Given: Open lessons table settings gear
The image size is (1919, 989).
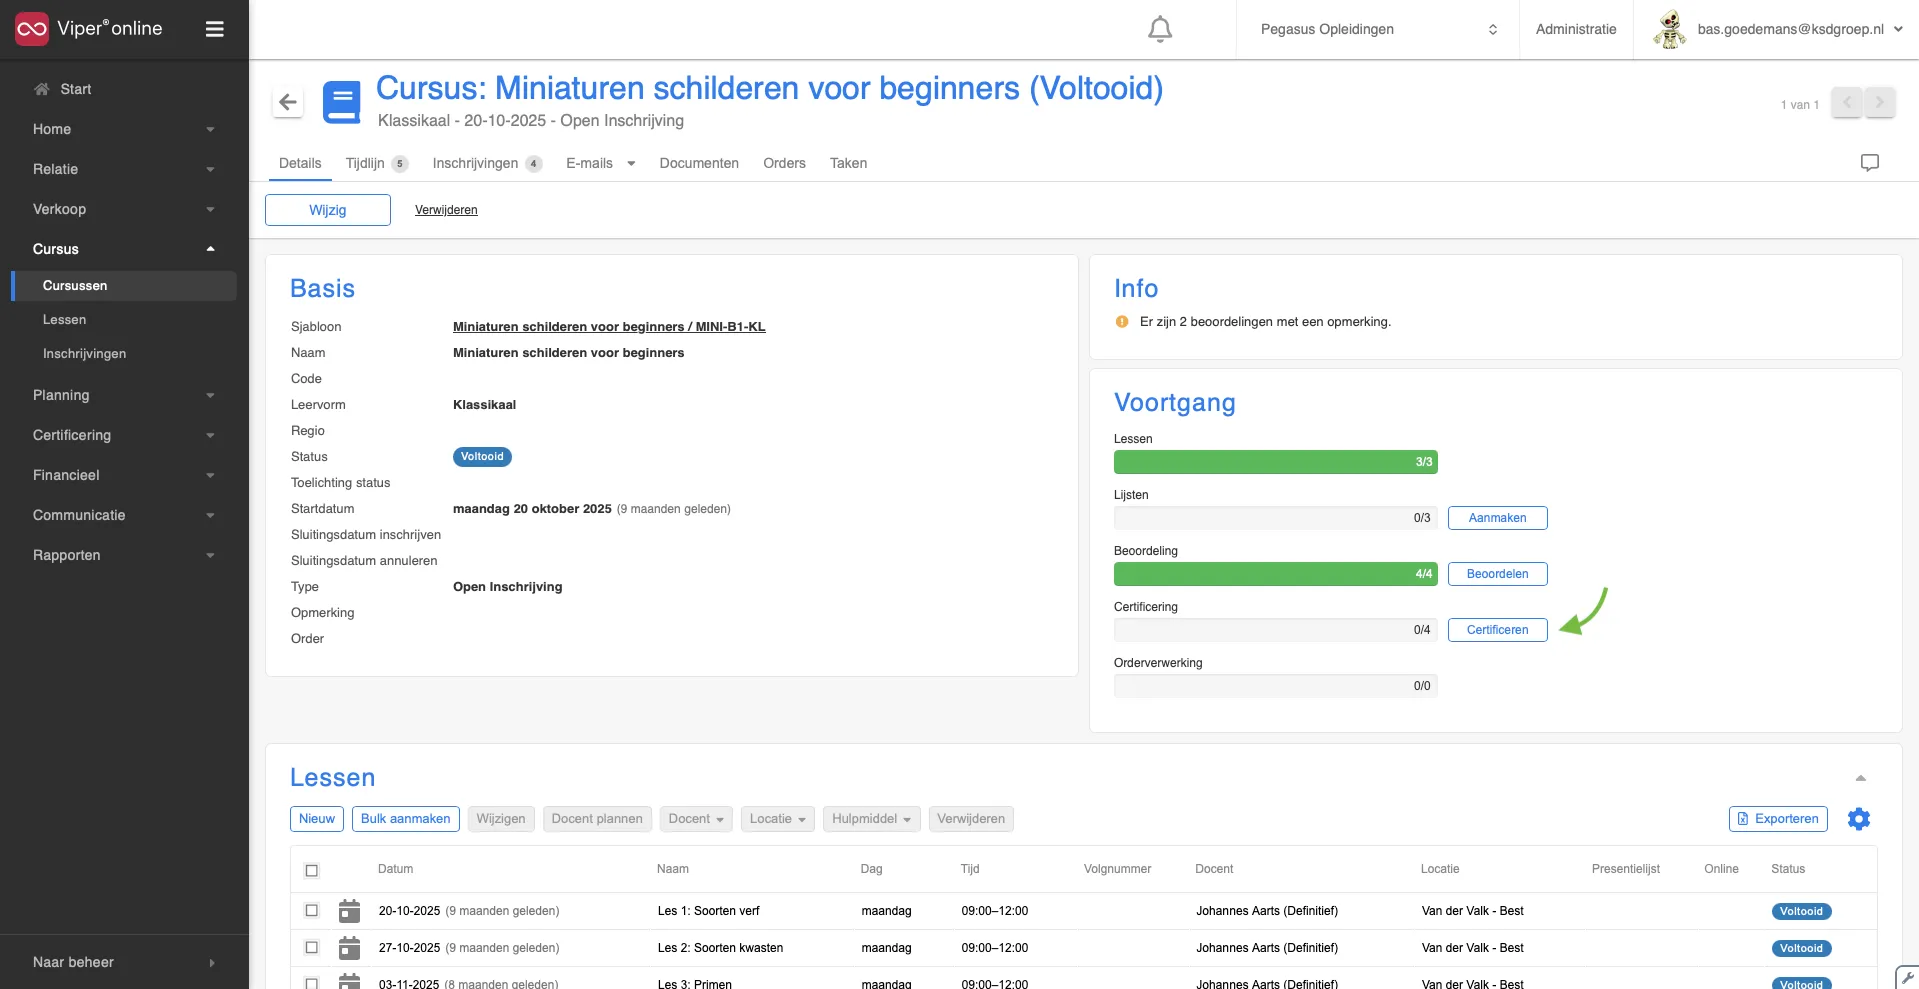Looking at the screenshot, I should (1859, 819).
